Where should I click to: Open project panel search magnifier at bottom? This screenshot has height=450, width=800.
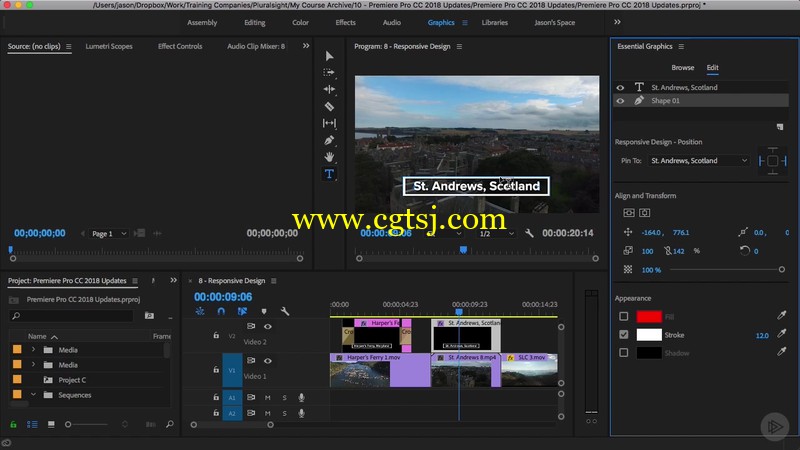pos(169,424)
